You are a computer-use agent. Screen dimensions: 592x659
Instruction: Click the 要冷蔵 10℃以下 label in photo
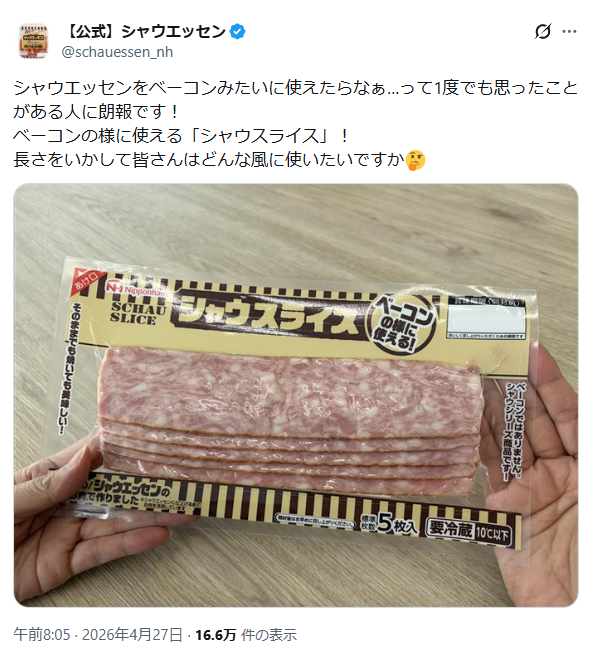pos(469,532)
